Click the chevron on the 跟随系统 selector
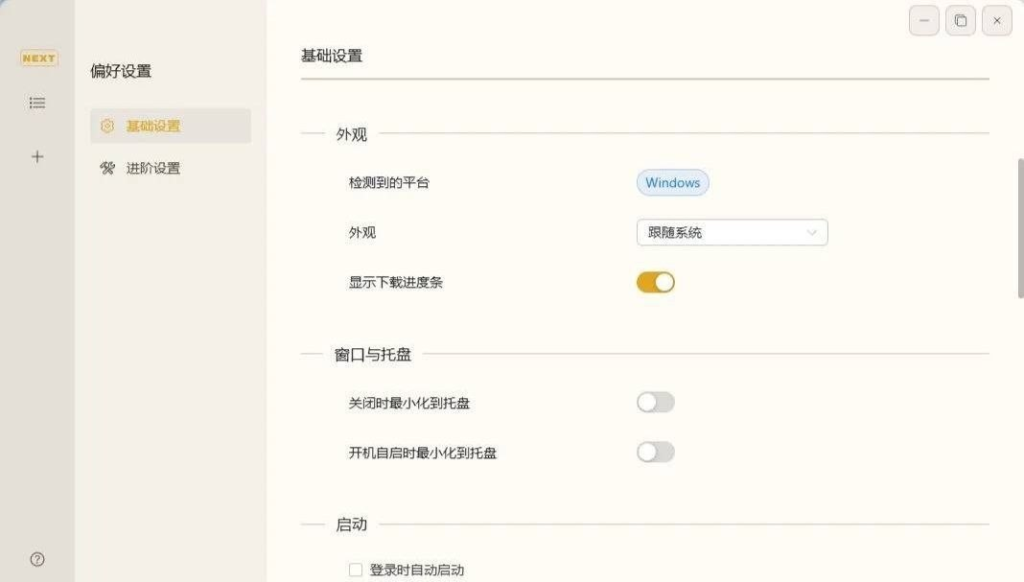The width and height of the screenshot is (1024, 582). coord(812,232)
